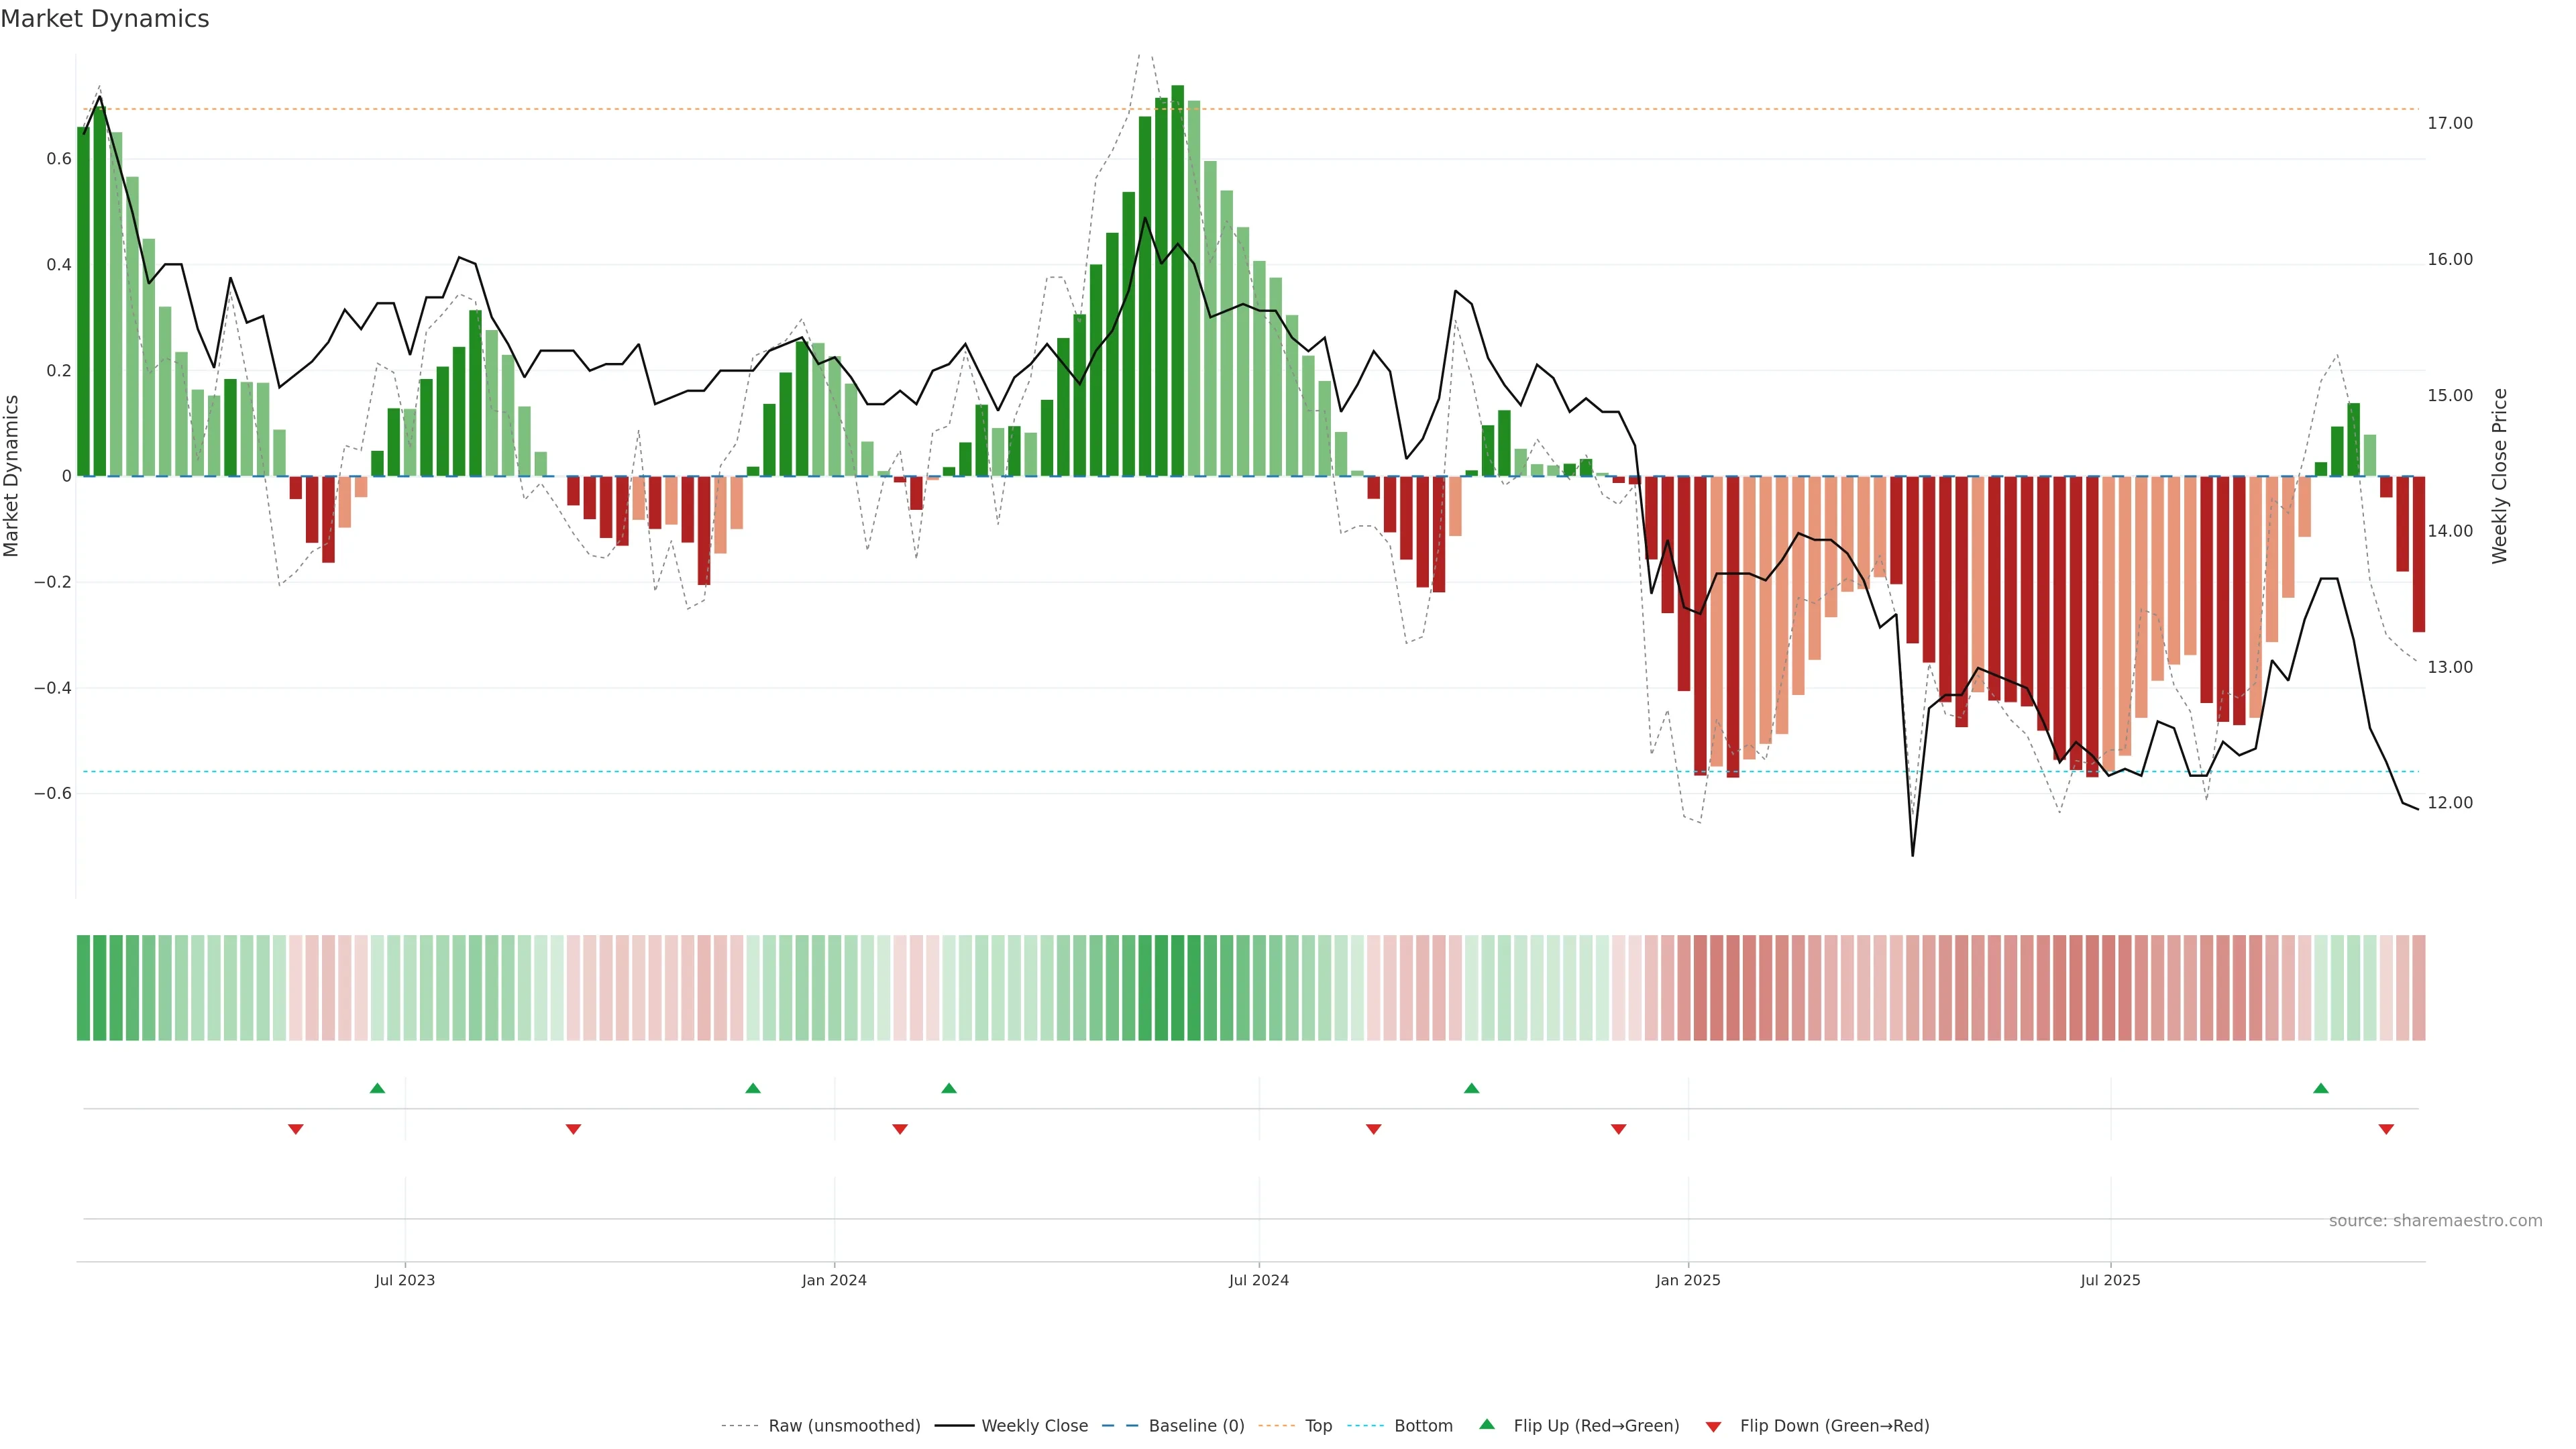Click the Flip Up legend triangle icon
This screenshot has width=2576, height=1449.
[1486, 1424]
